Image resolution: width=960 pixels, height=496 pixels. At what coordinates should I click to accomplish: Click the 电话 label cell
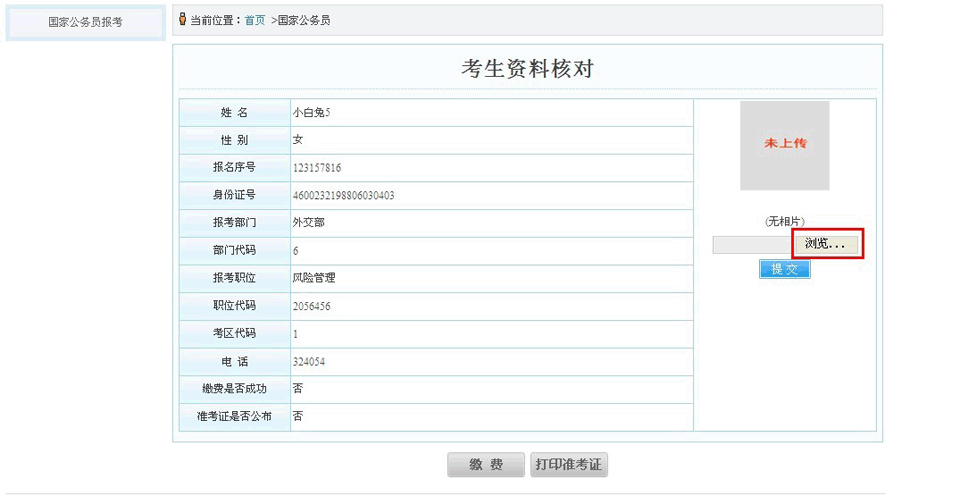(234, 361)
